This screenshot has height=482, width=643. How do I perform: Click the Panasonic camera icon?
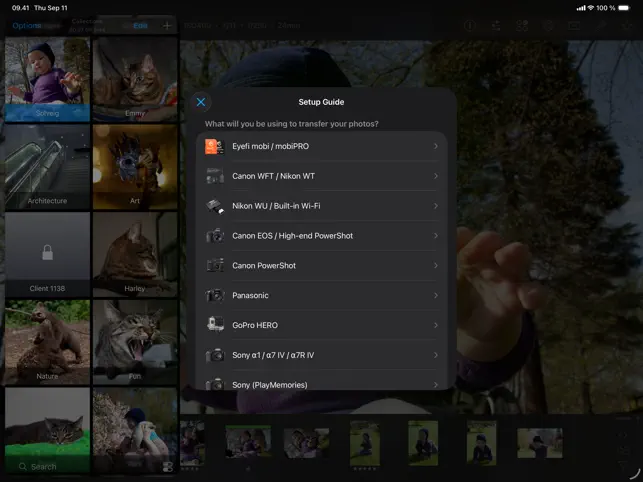point(214,295)
